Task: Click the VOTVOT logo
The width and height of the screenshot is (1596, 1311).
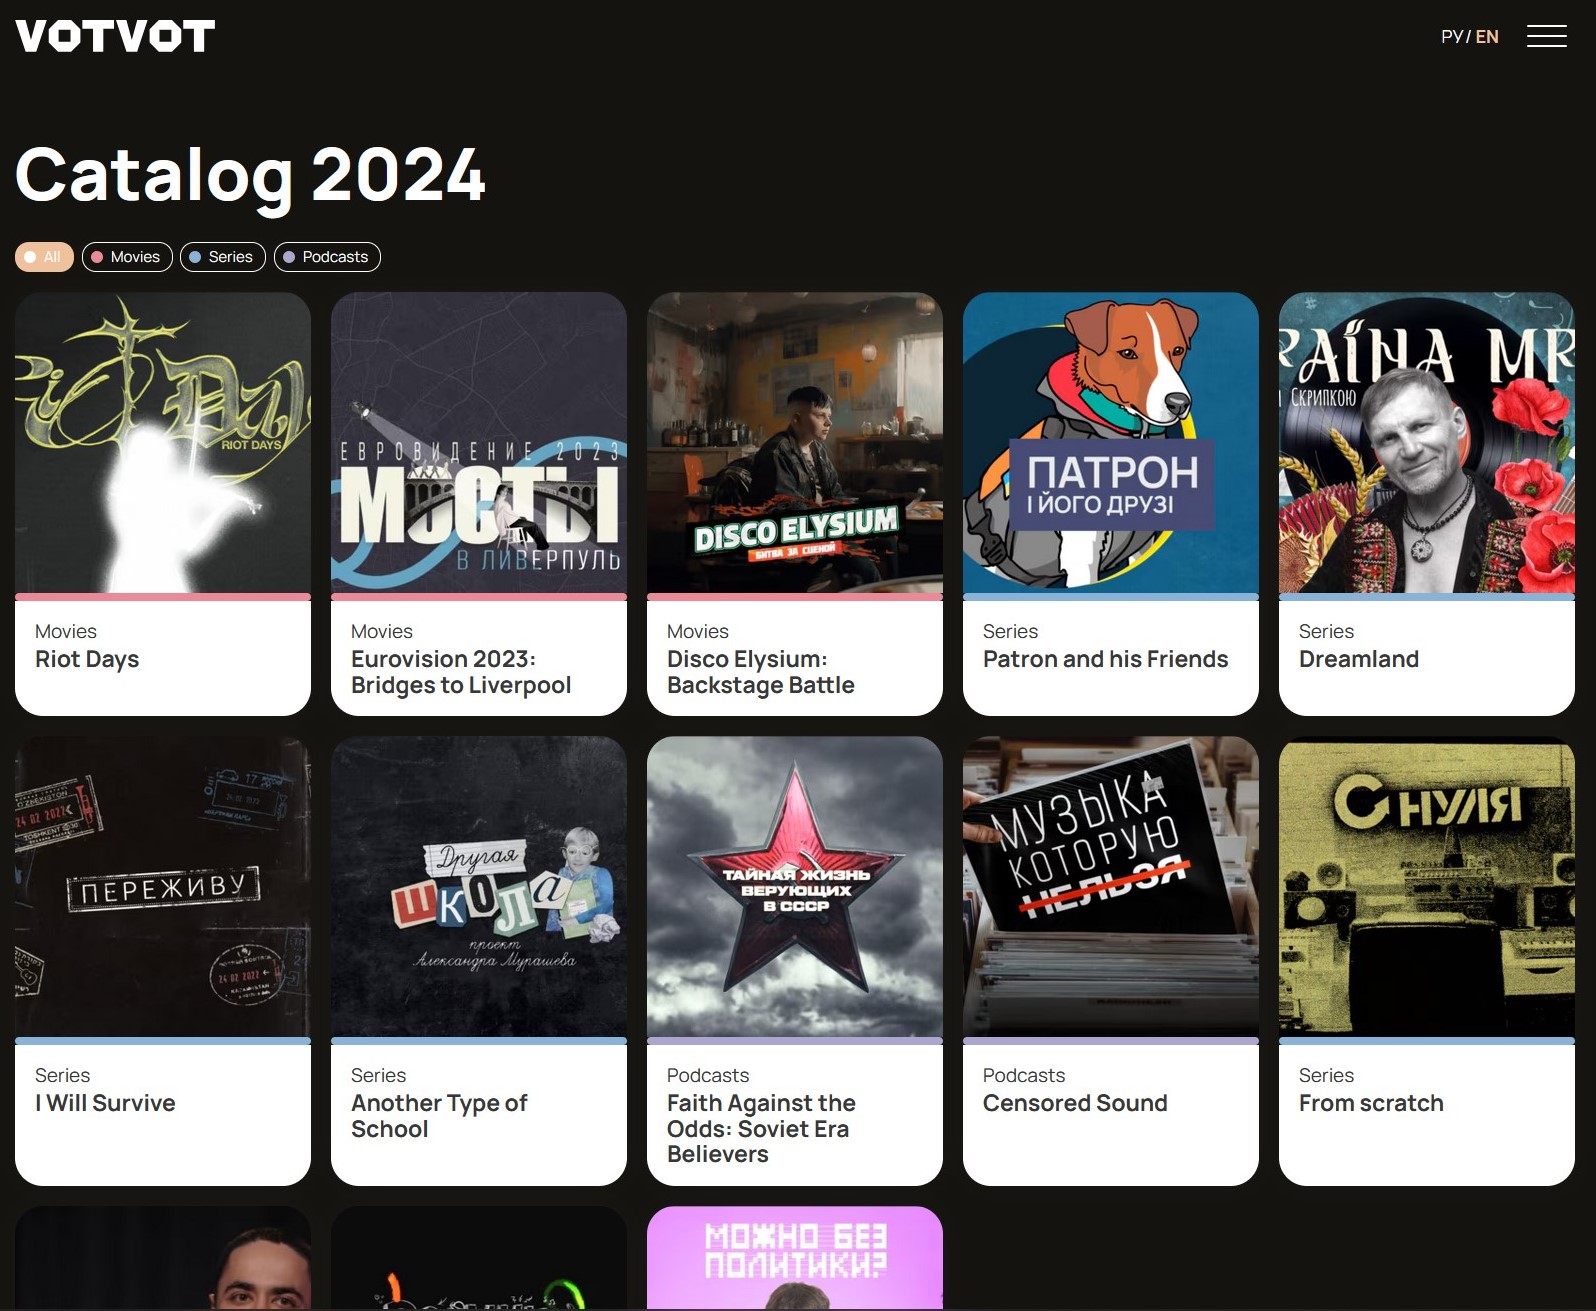Action: tap(115, 36)
